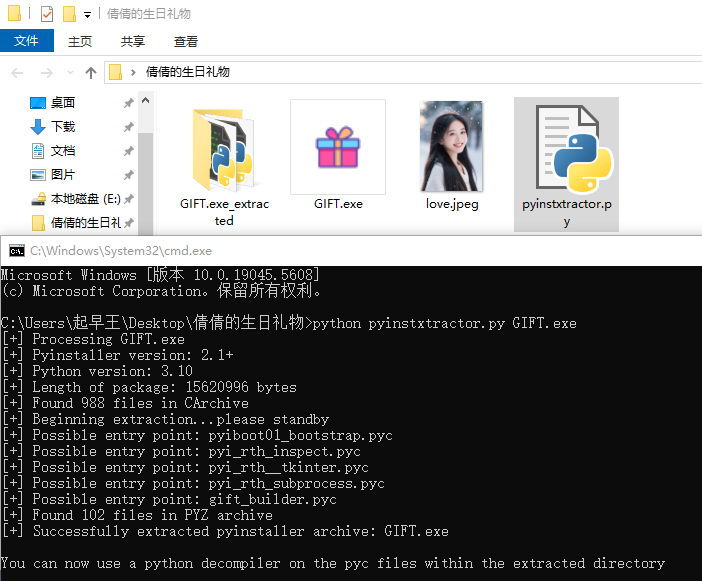The width and height of the screenshot is (702, 581).
Task: Expand the address bar path chevron
Action: (133, 72)
